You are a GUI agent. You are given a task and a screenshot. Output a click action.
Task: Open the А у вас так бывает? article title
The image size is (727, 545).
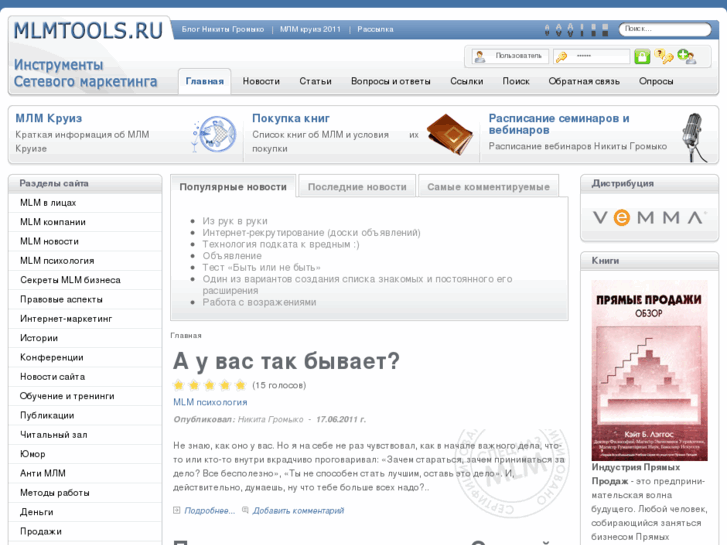[x=286, y=361]
